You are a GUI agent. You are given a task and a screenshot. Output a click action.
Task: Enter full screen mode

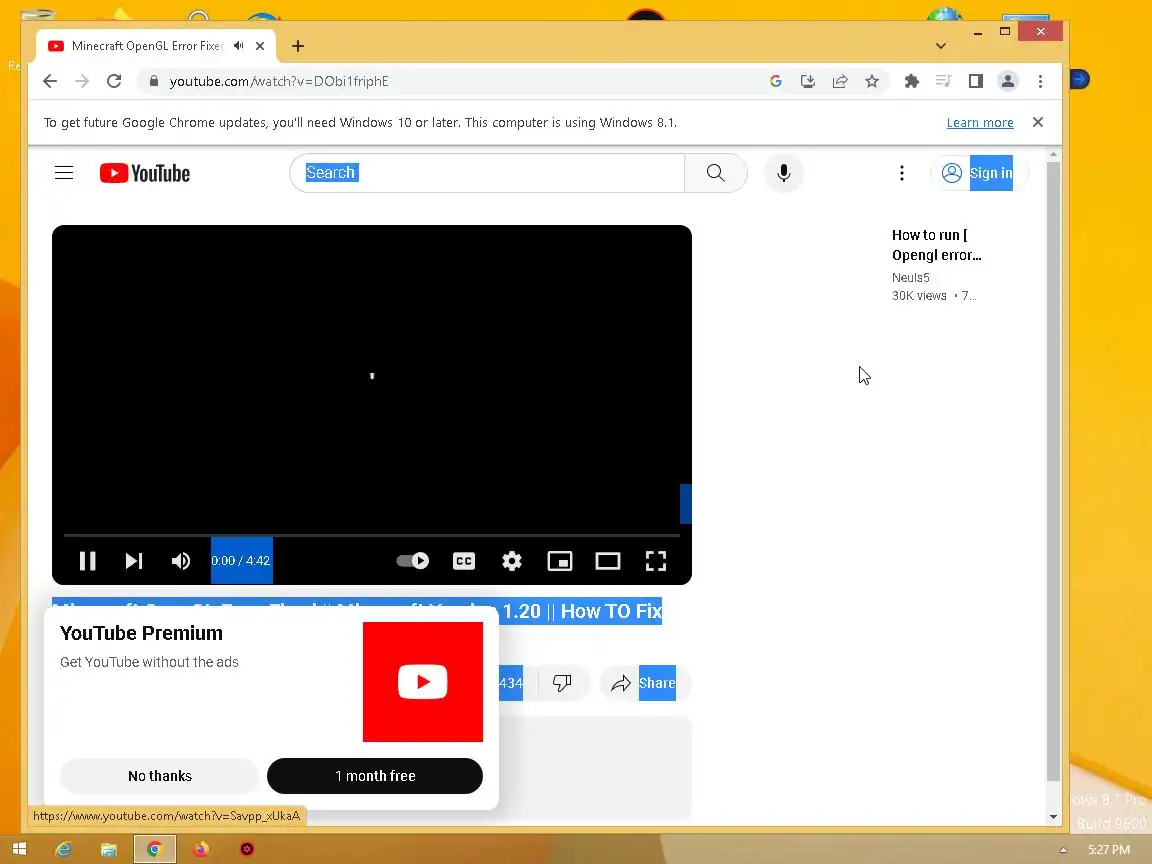(x=656, y=561)
